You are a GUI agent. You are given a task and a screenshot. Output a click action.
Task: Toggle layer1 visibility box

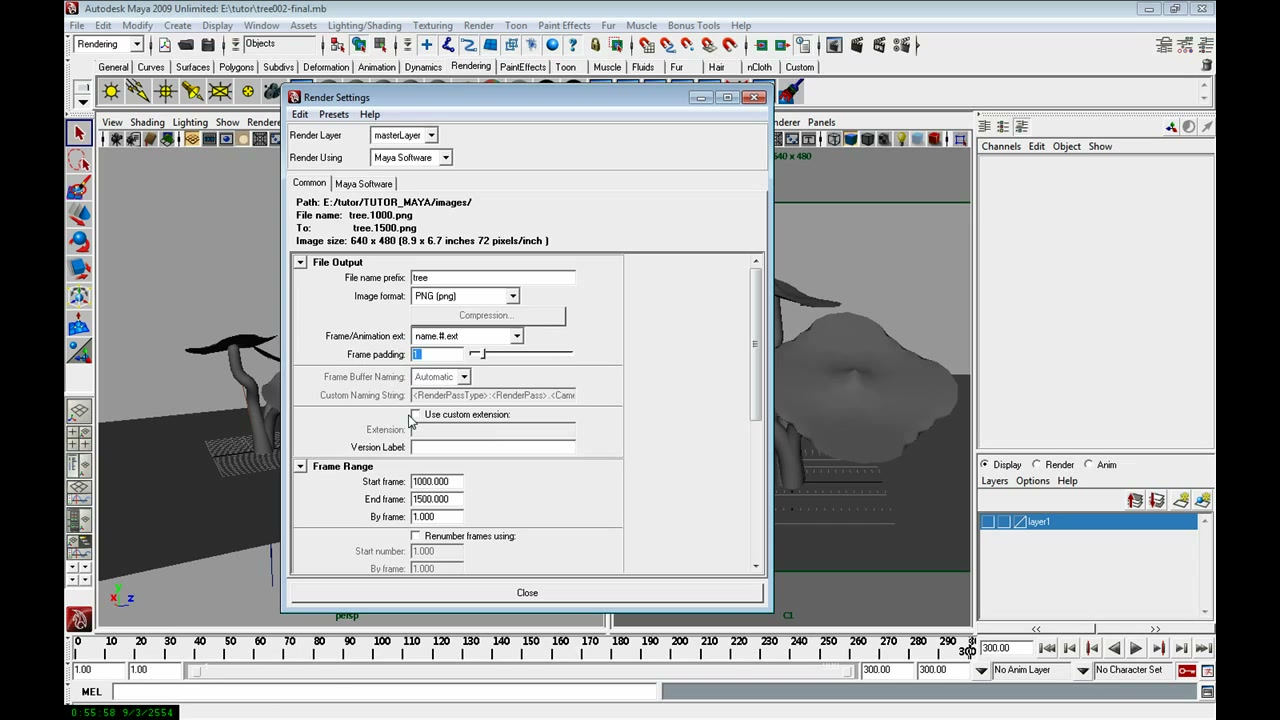click(x=988, y=522)
